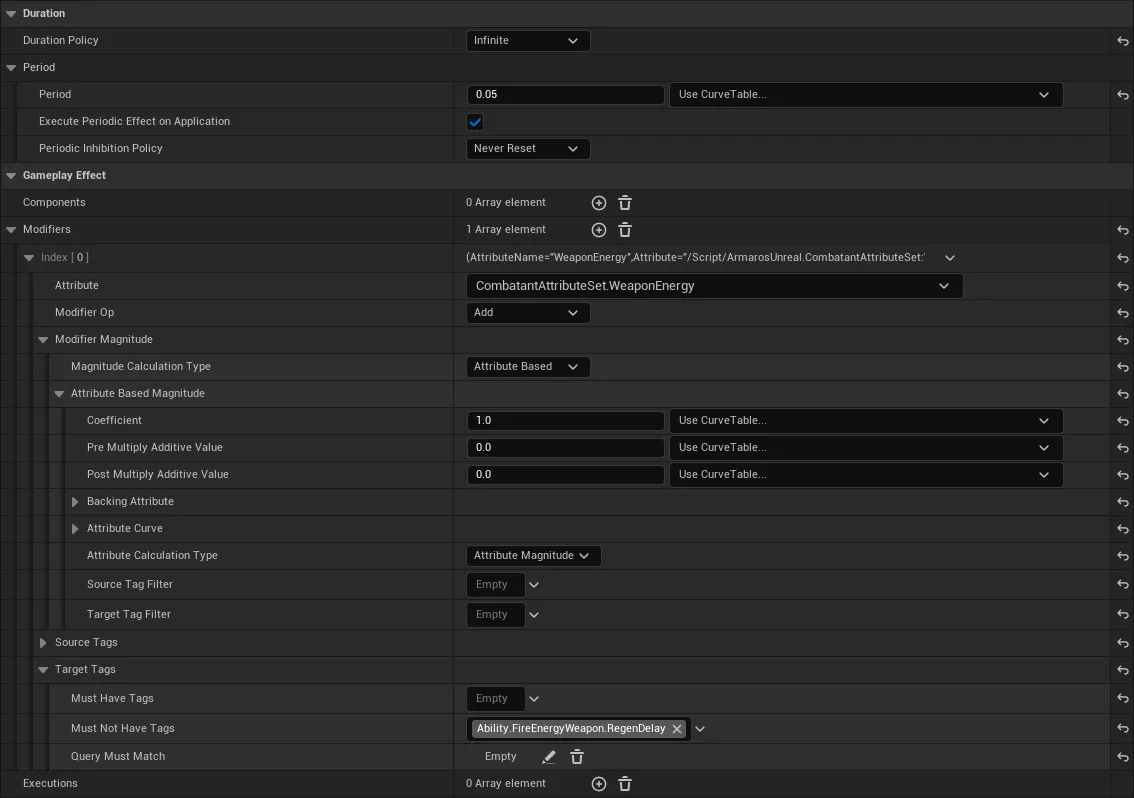This screenshot has width=1134, height=798.
Task: Add an element to the Components array
Action: (x=598, y=202)
